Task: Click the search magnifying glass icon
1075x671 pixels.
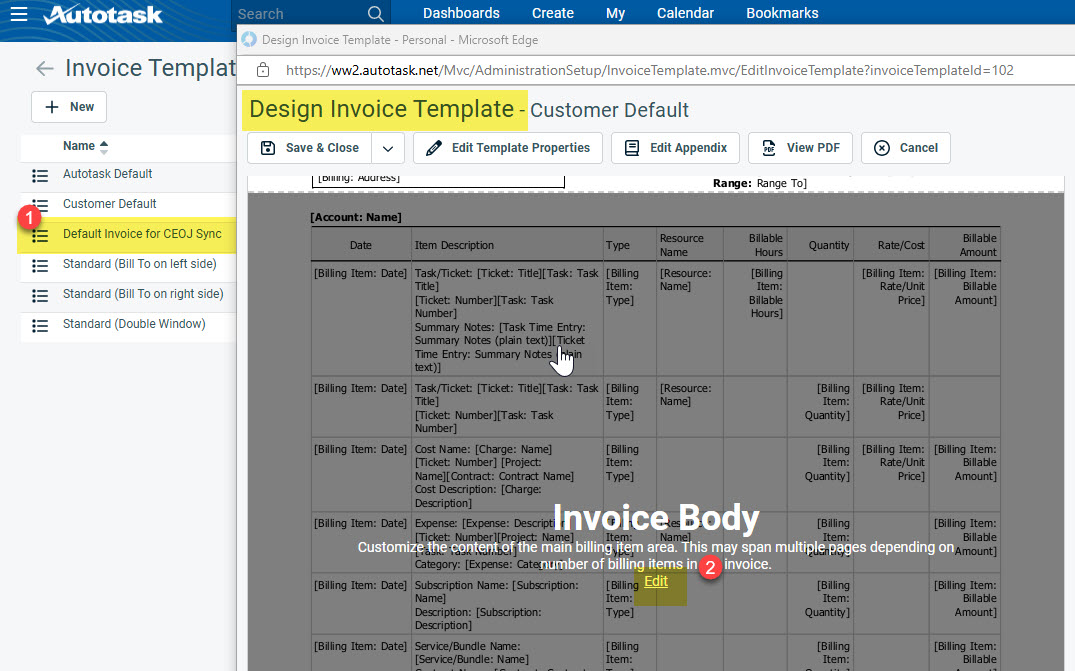Action: click(375, 13)
